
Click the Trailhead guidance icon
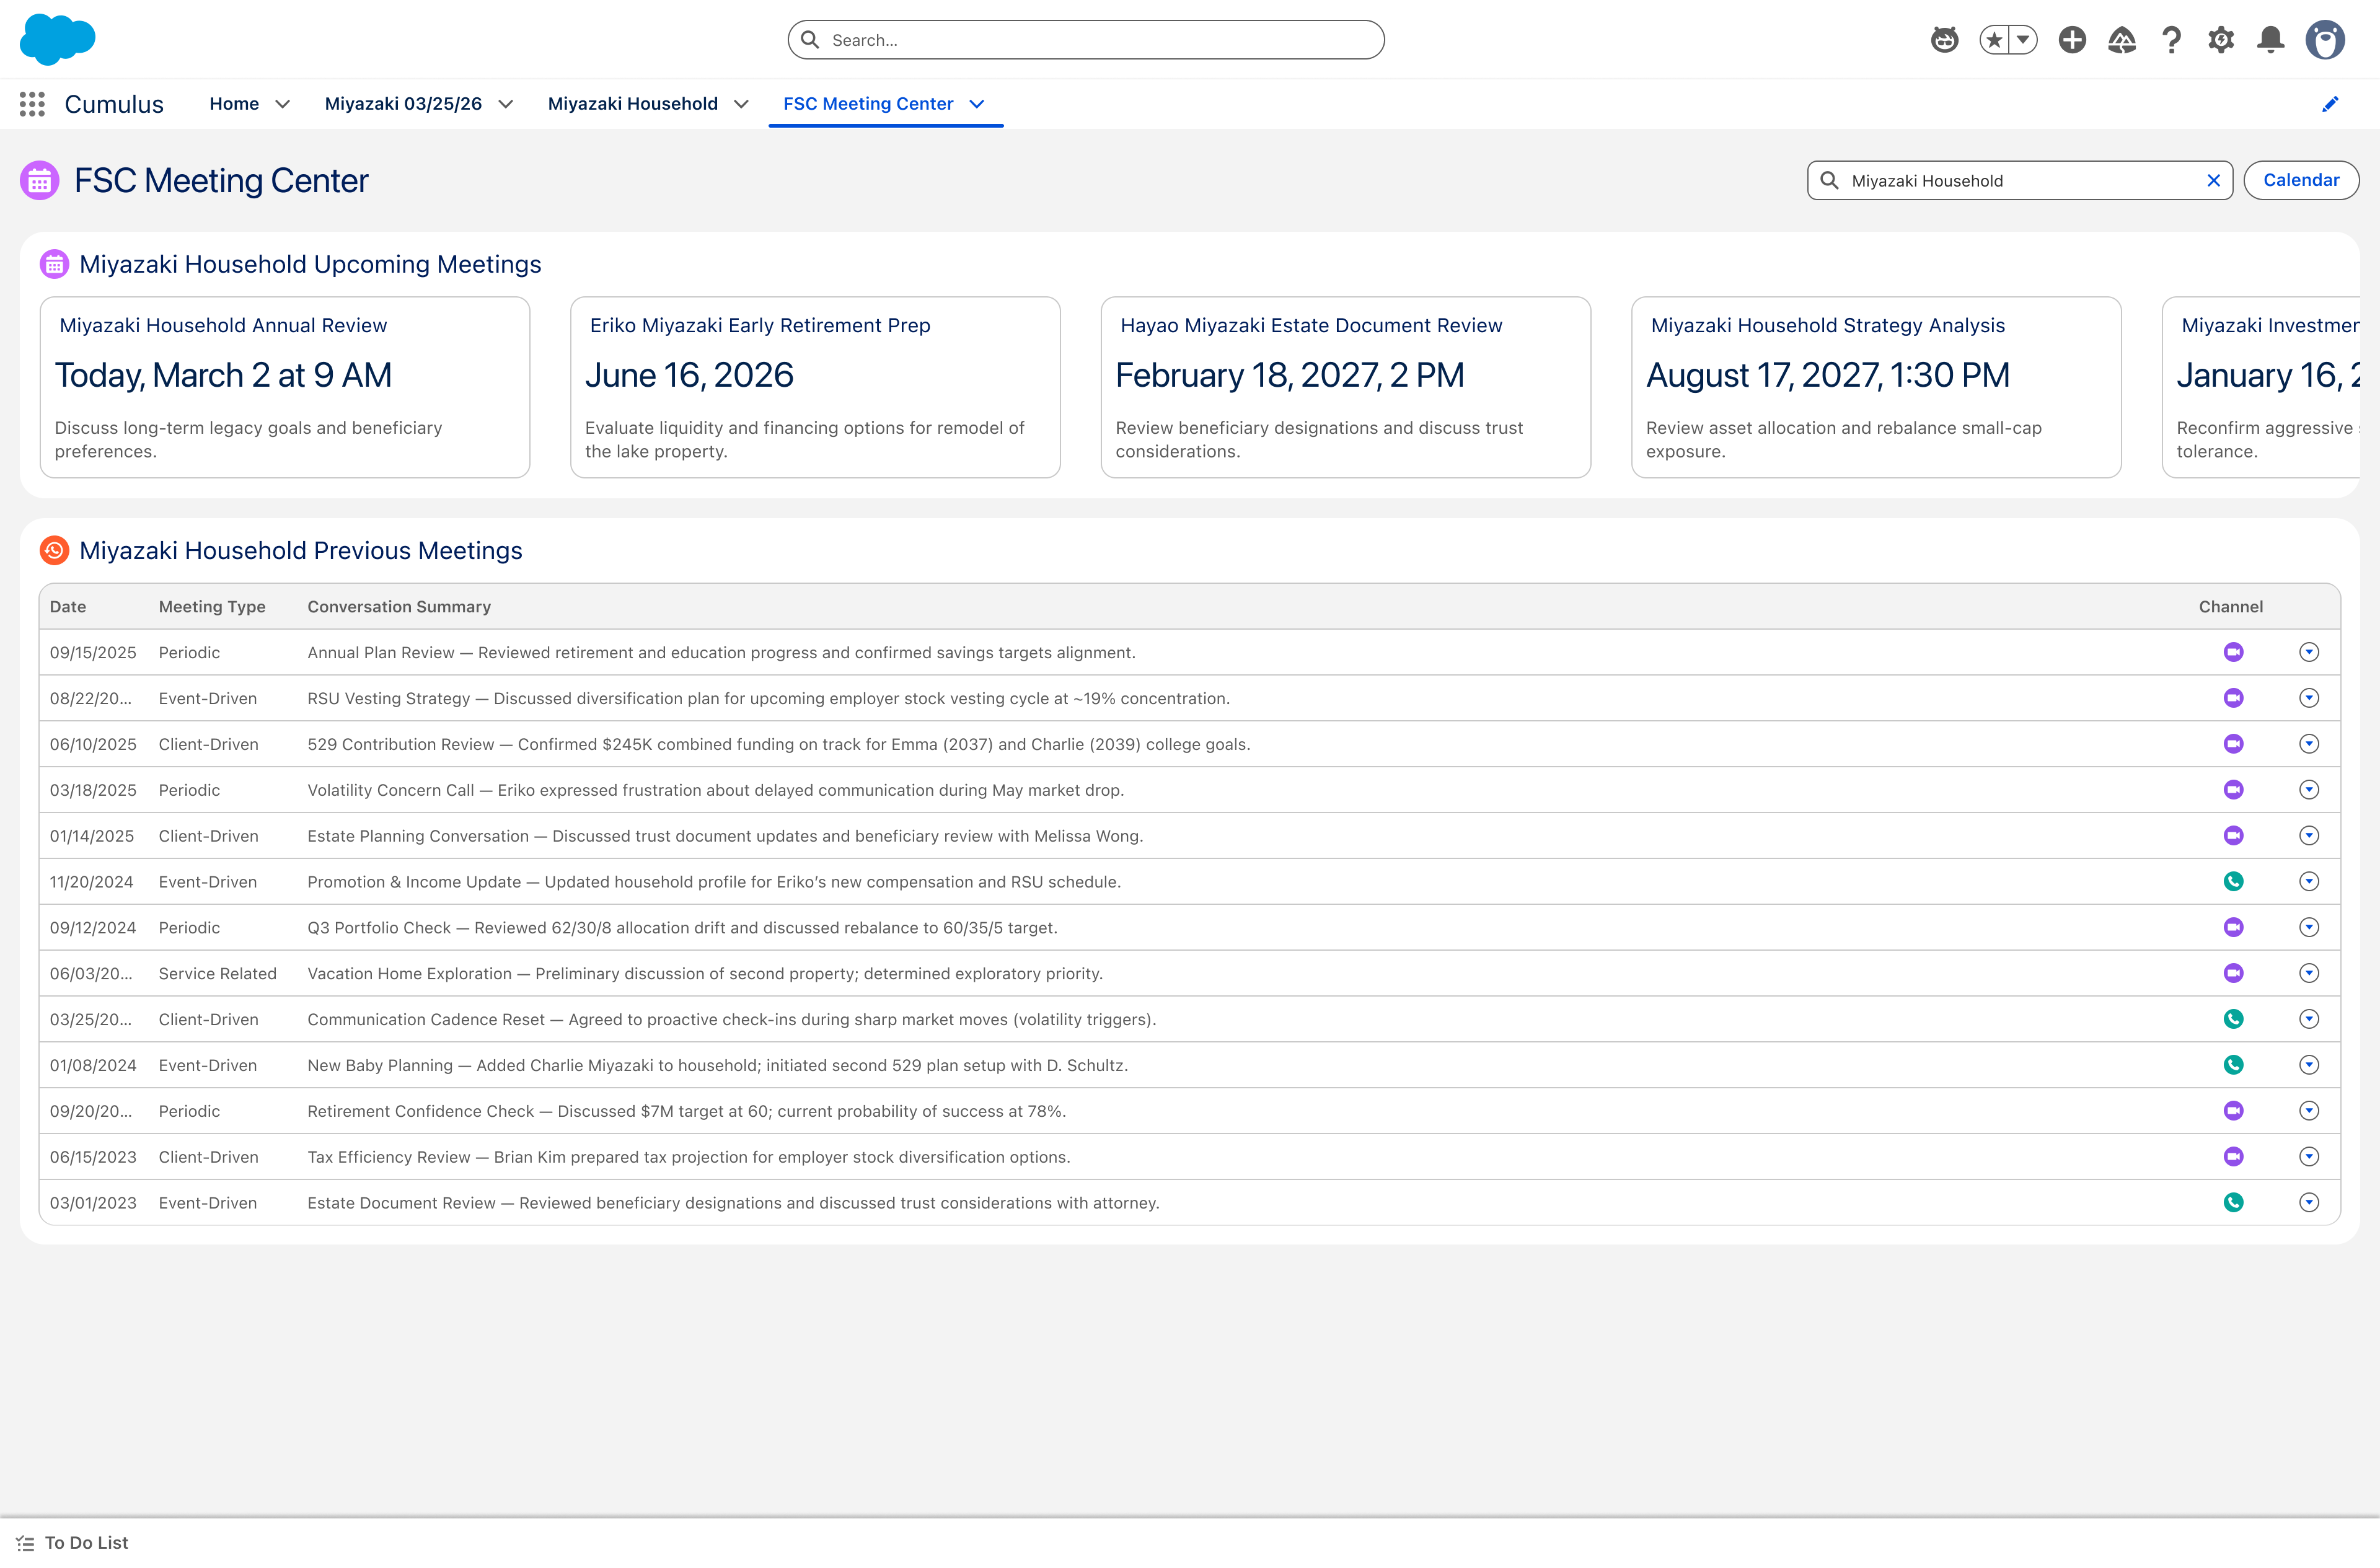[x=2121, y=40]
